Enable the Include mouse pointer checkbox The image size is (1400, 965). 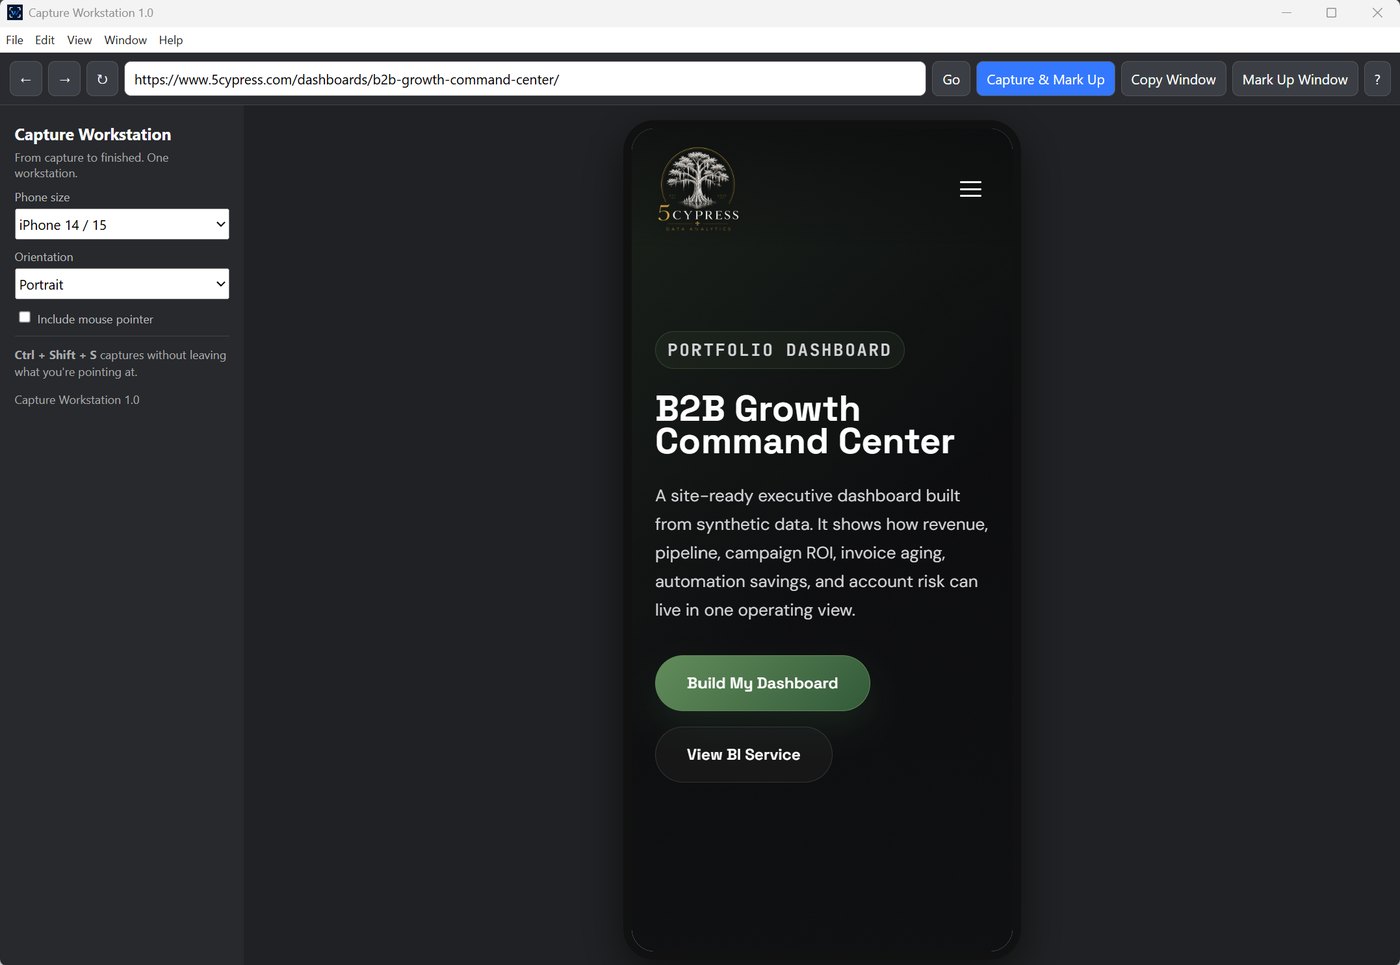click(x=25, y=317)
